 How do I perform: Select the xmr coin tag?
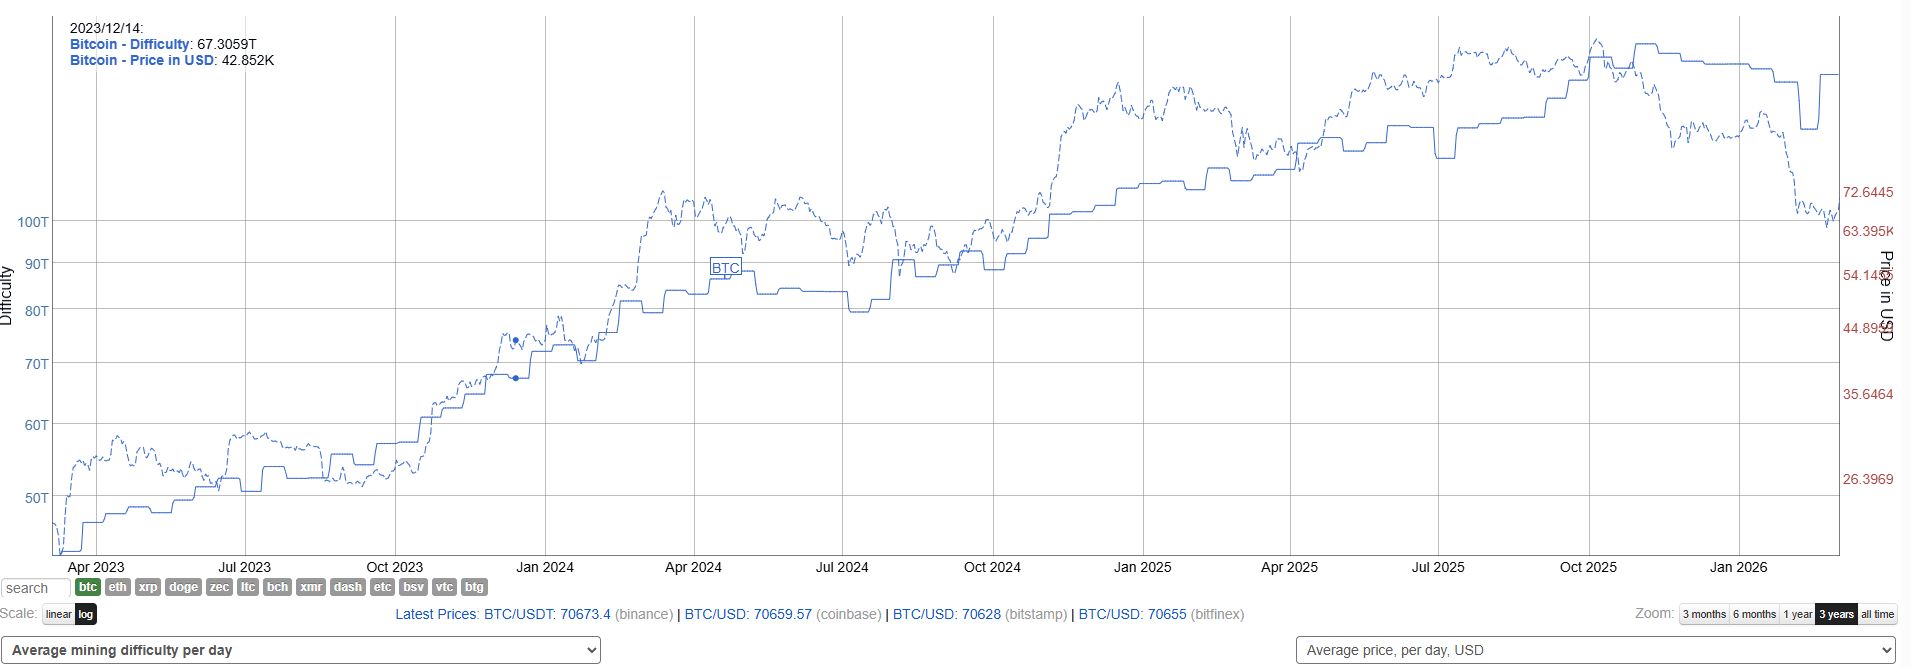(x=311, y=587)
